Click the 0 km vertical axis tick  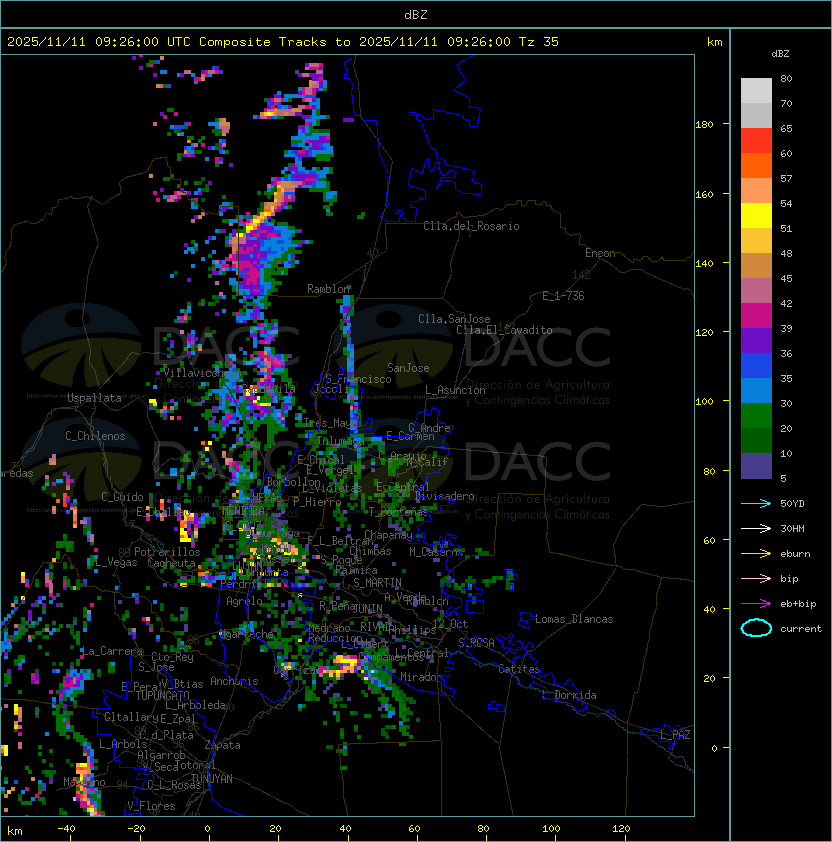pyautogui.click(x=714, y=748)
